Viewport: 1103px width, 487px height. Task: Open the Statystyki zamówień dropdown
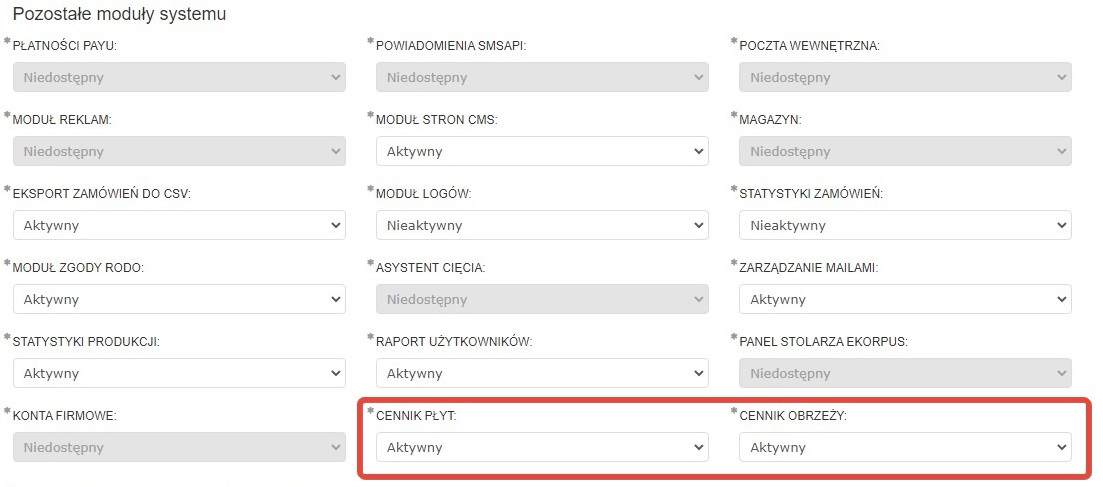pos(905,225)
